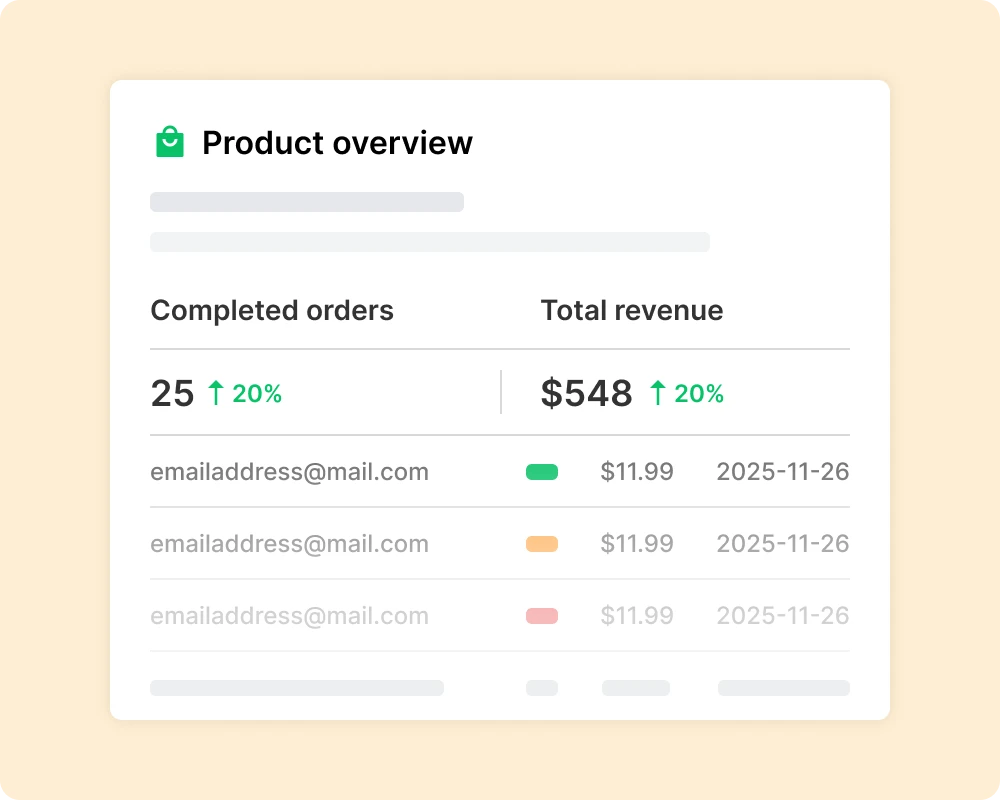Click the $11.99 price in the first row

pos(637,472)
